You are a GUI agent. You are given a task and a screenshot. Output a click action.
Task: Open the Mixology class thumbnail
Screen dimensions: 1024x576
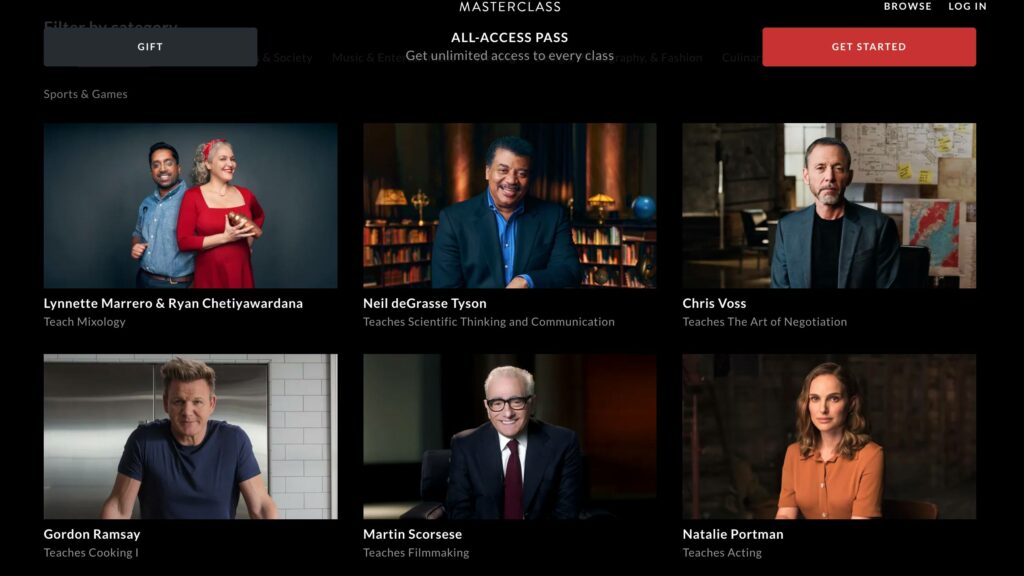point(191,206)
